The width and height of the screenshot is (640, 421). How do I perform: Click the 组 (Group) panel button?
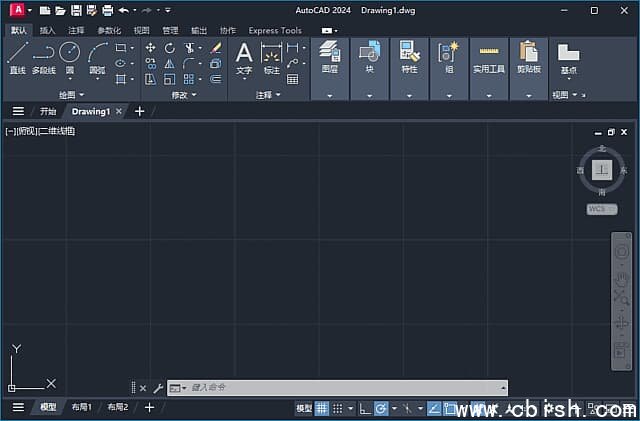click(449, 57)
